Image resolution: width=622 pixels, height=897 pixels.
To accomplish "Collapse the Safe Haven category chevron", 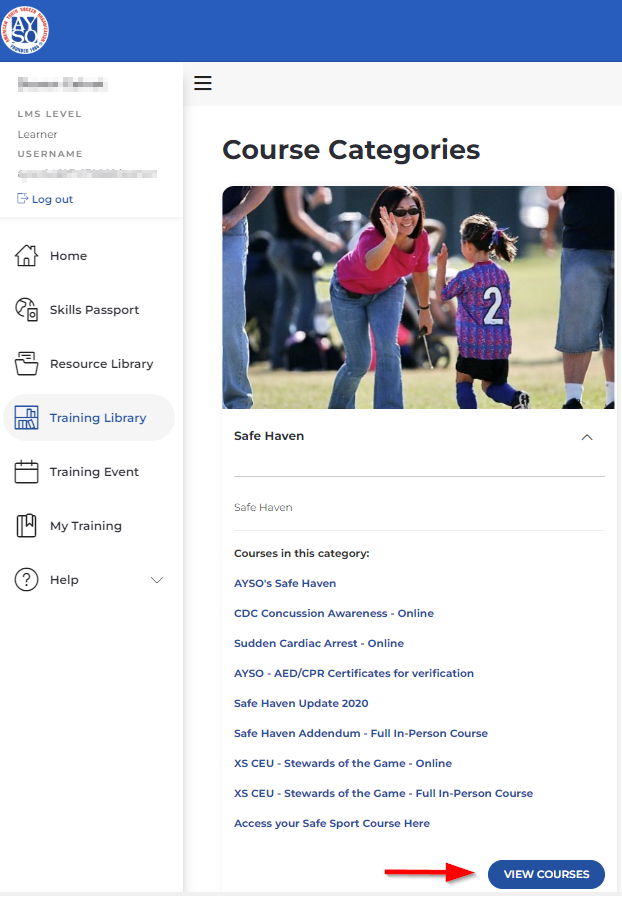I will coord(587,437).
